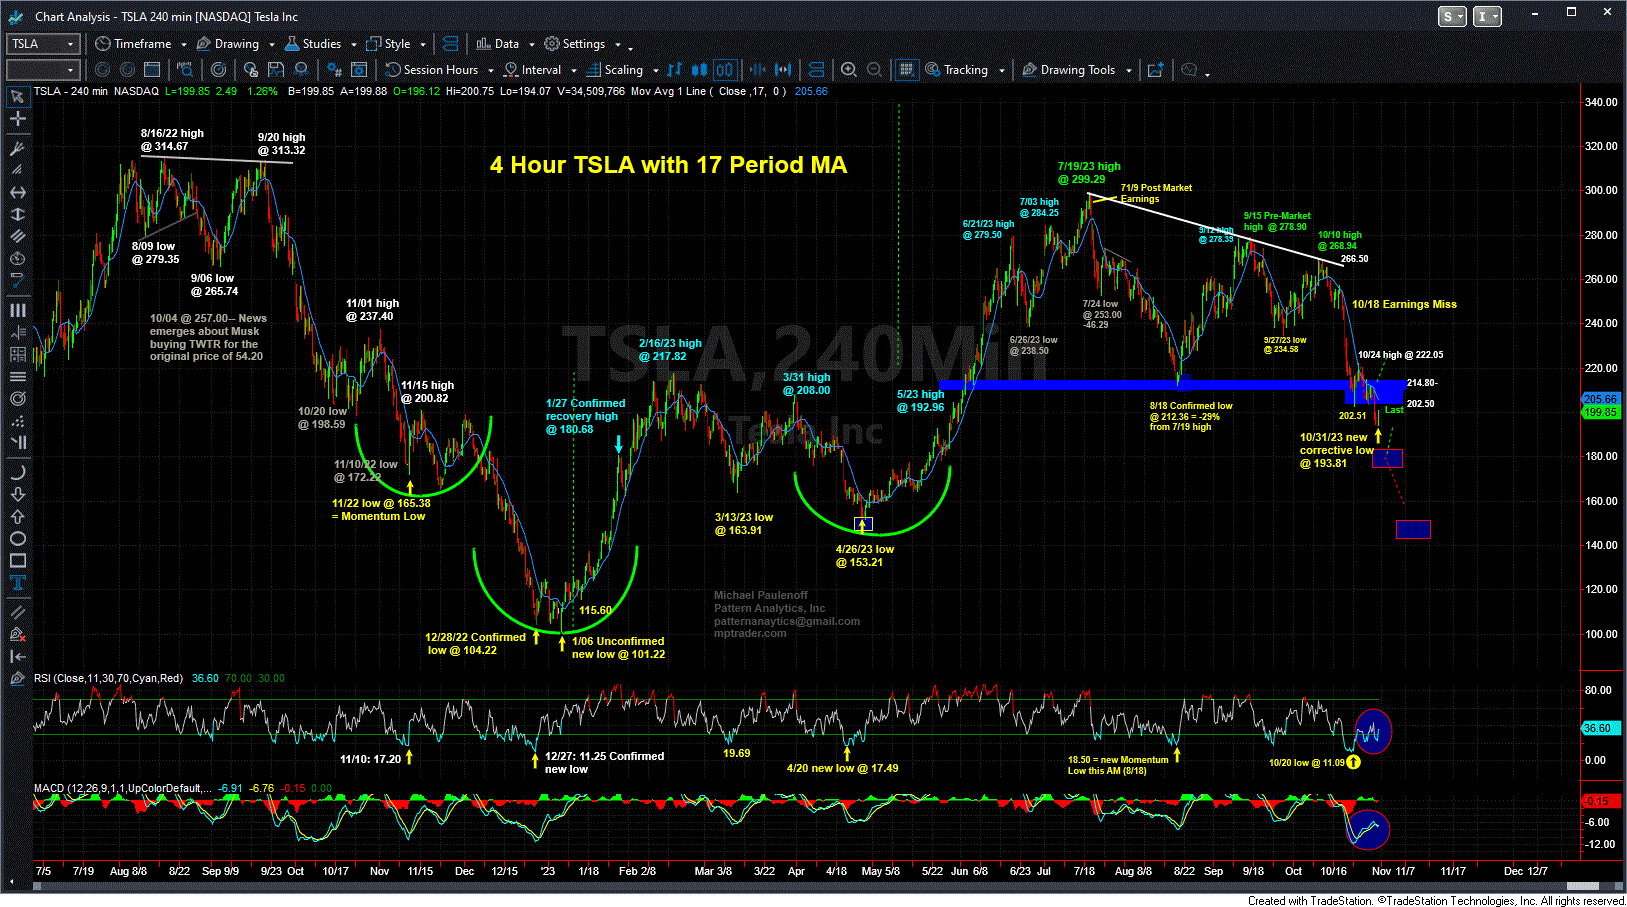Select the up arrow drawing tool
This screenshot has width=1627, height=907.
click(x=17, y=516)
